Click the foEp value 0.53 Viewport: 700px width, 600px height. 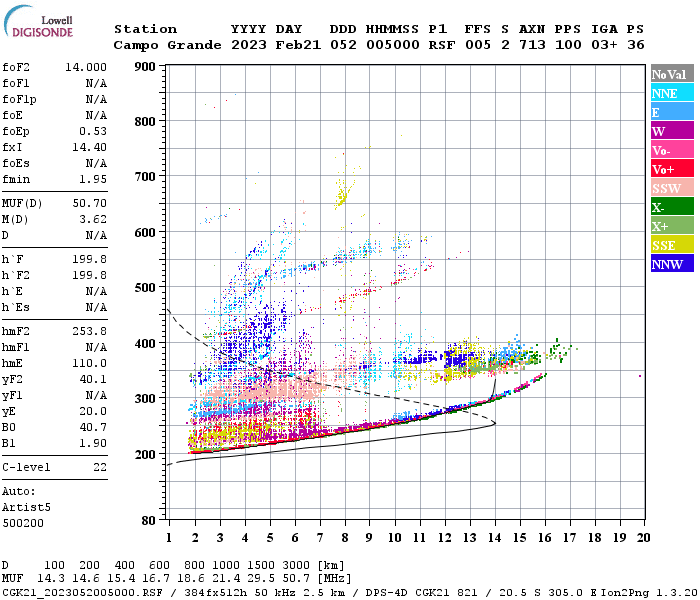tap(93, 131)
